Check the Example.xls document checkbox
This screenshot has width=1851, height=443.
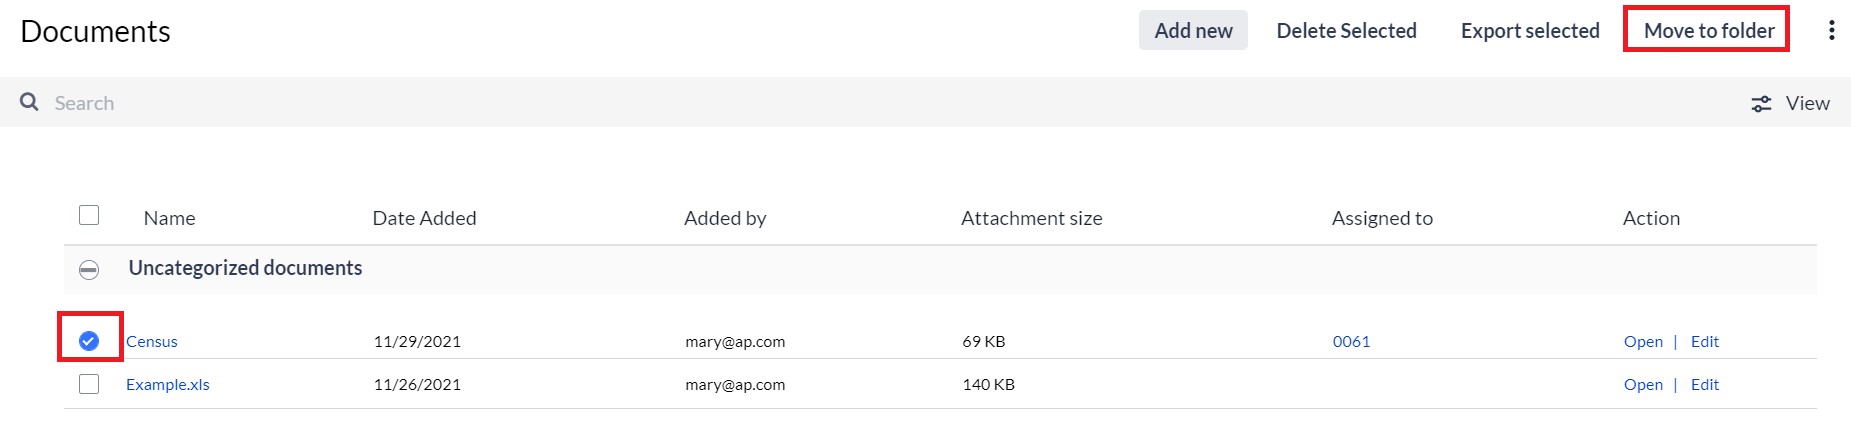[x=89, y=384]
